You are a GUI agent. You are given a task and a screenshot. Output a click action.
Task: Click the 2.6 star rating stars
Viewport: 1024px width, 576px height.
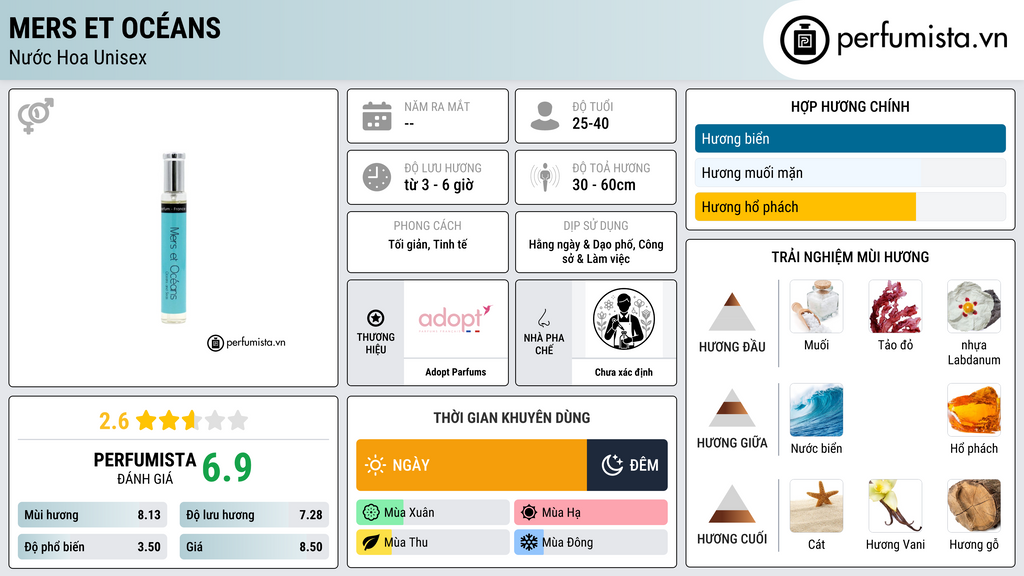(x=192, y=420)
